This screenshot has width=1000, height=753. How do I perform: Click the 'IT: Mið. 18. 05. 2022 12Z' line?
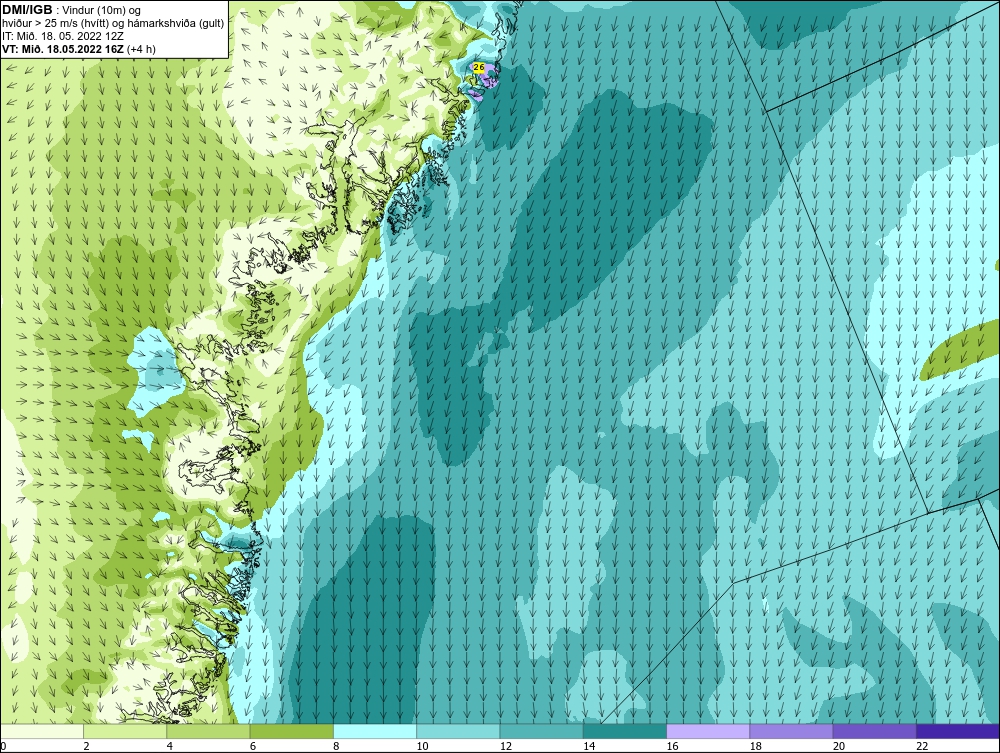(62, 36)
